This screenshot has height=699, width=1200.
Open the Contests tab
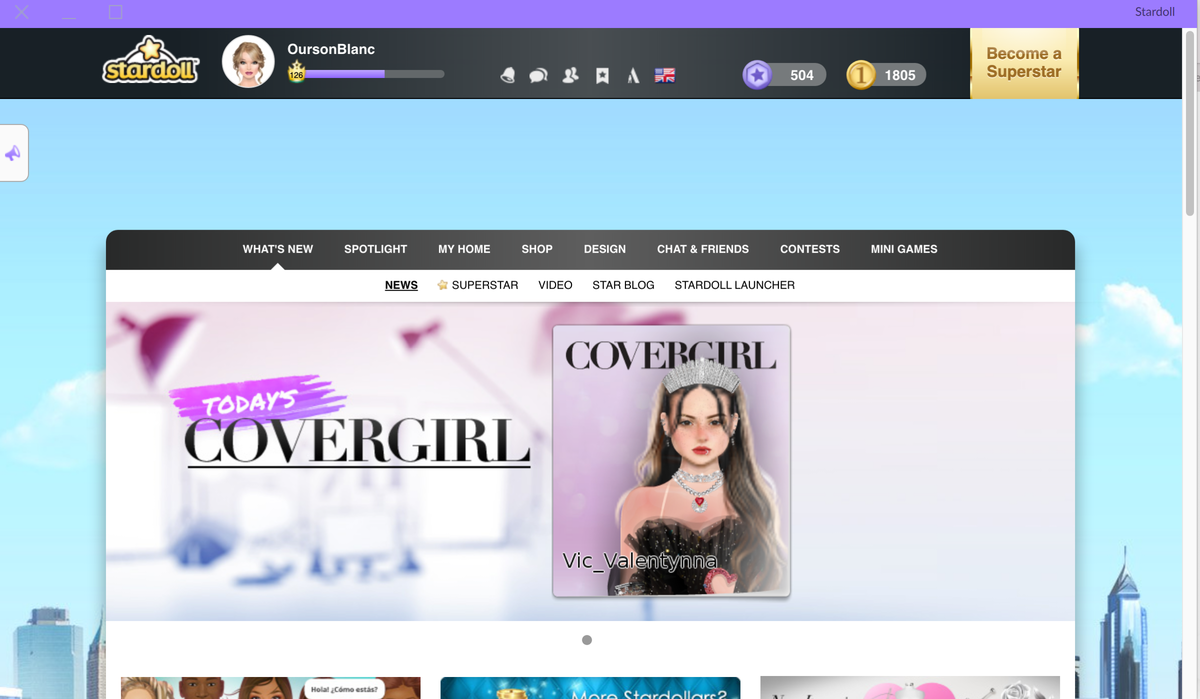coord(810,249)
